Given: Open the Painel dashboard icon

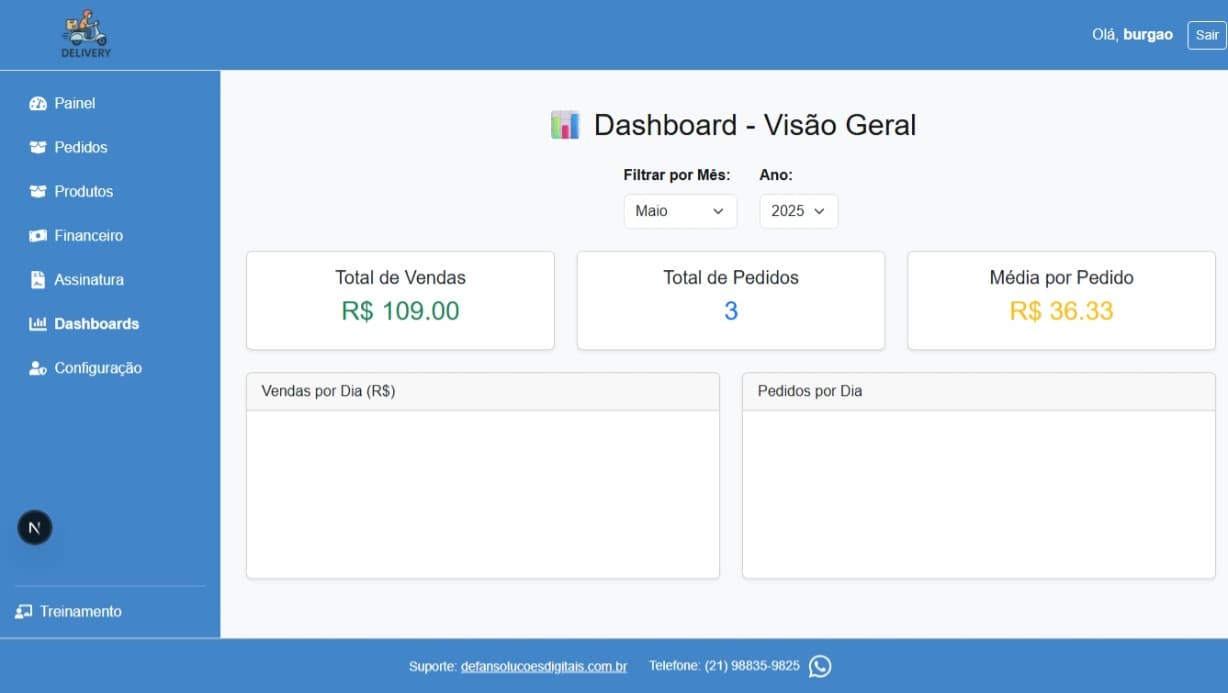Looking at the screenshot, I should coord(37,103).
